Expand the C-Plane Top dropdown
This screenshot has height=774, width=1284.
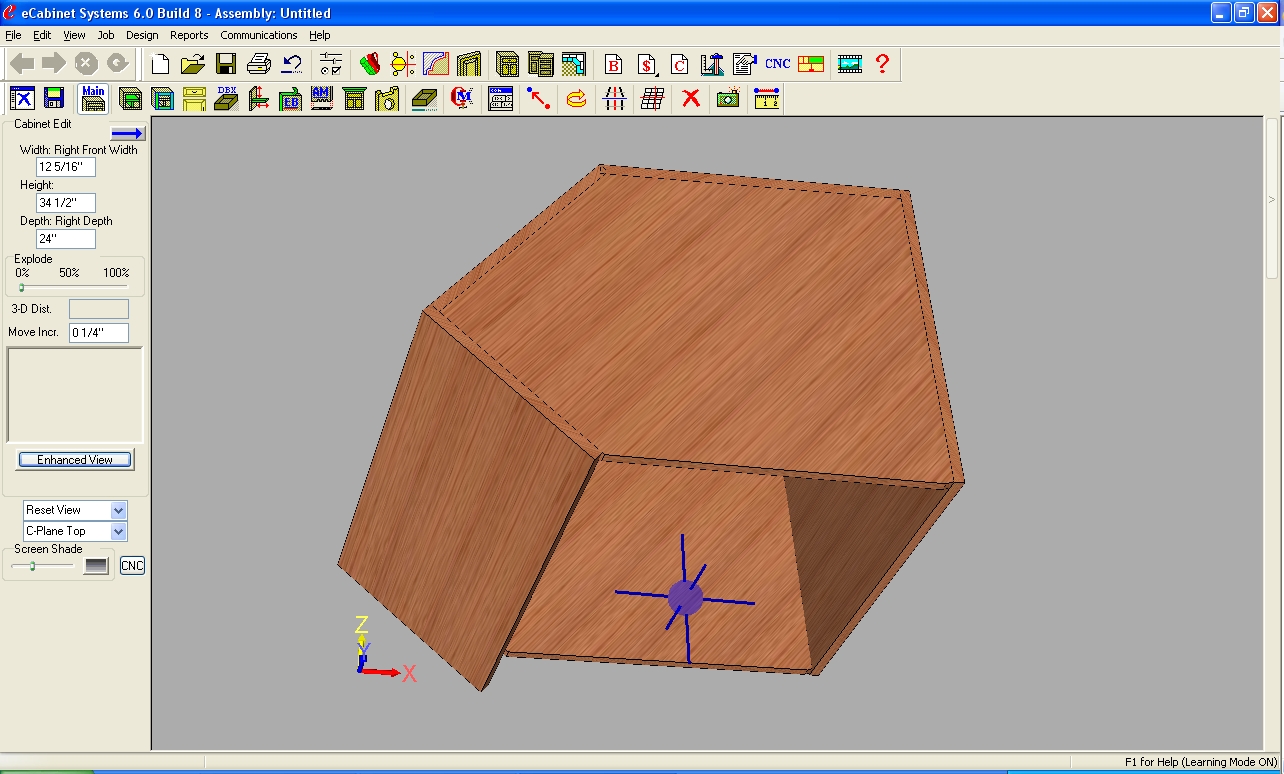pyautogui.click(x=119, y=532)
